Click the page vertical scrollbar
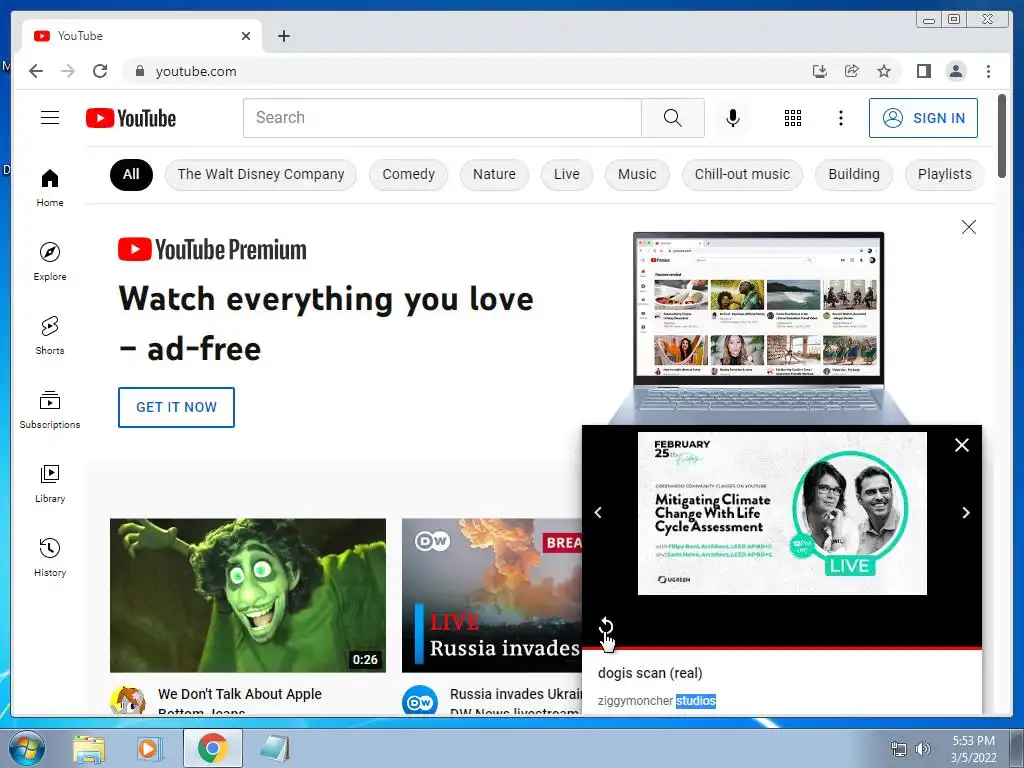The width and height of the screenshot is (1024, 768). click(1002, 136)
